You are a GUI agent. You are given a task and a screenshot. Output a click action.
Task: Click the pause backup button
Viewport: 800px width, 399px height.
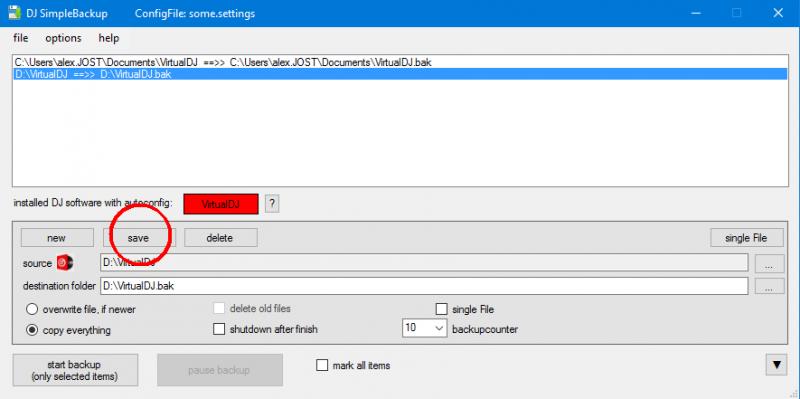[220, 370]
